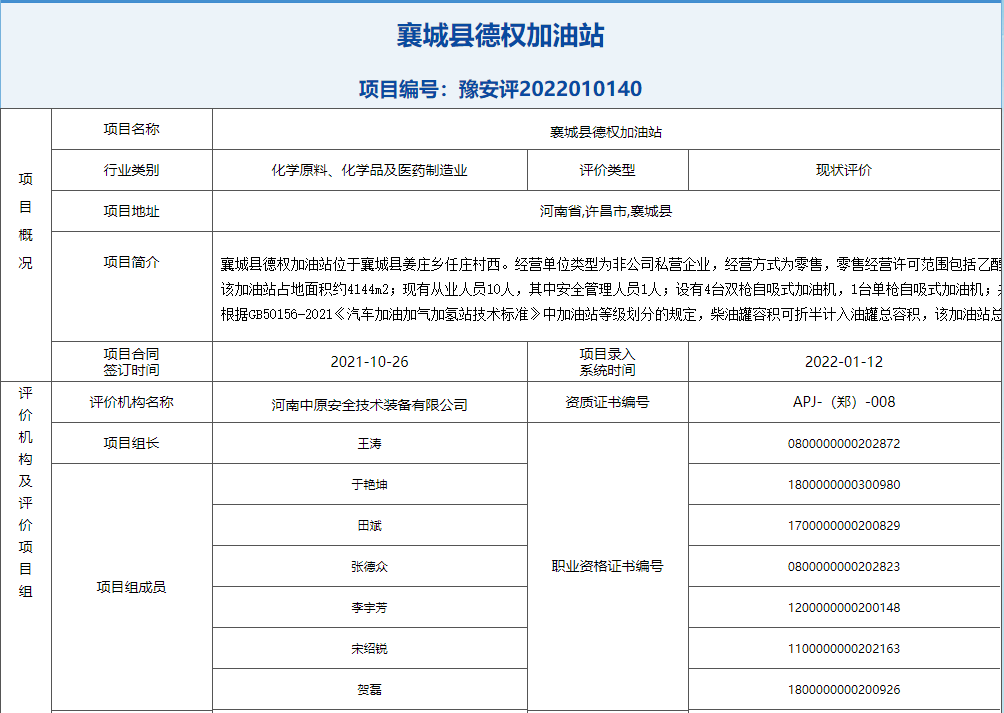
Task: Select member name 田斌
Action: tap(369, 525)
